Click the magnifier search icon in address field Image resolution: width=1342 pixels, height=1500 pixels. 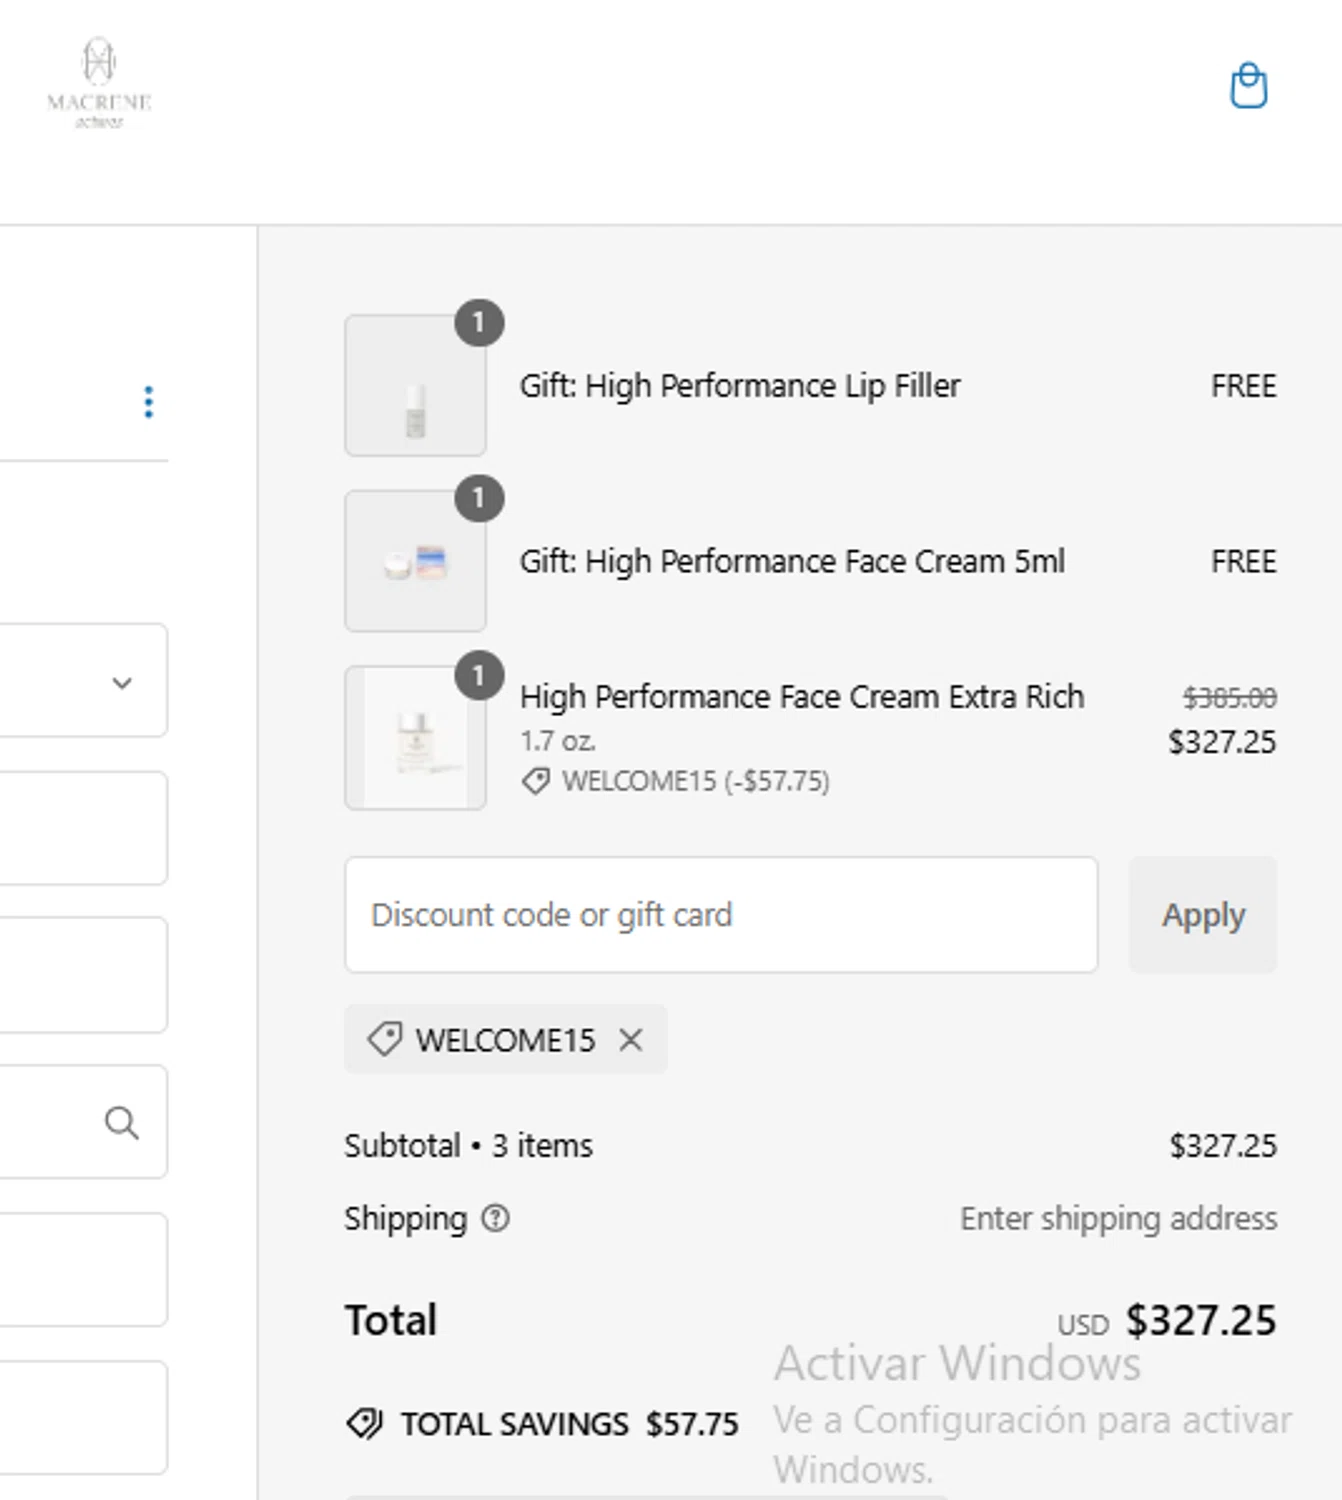(x=122, y=1122)
